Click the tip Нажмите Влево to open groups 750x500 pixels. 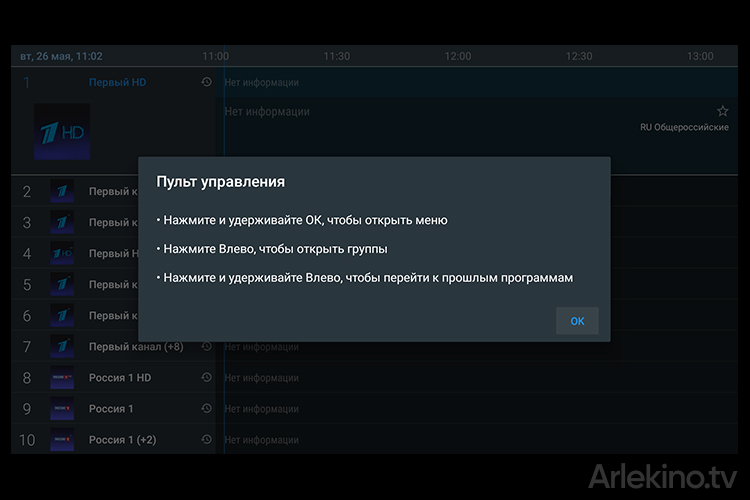272,249
